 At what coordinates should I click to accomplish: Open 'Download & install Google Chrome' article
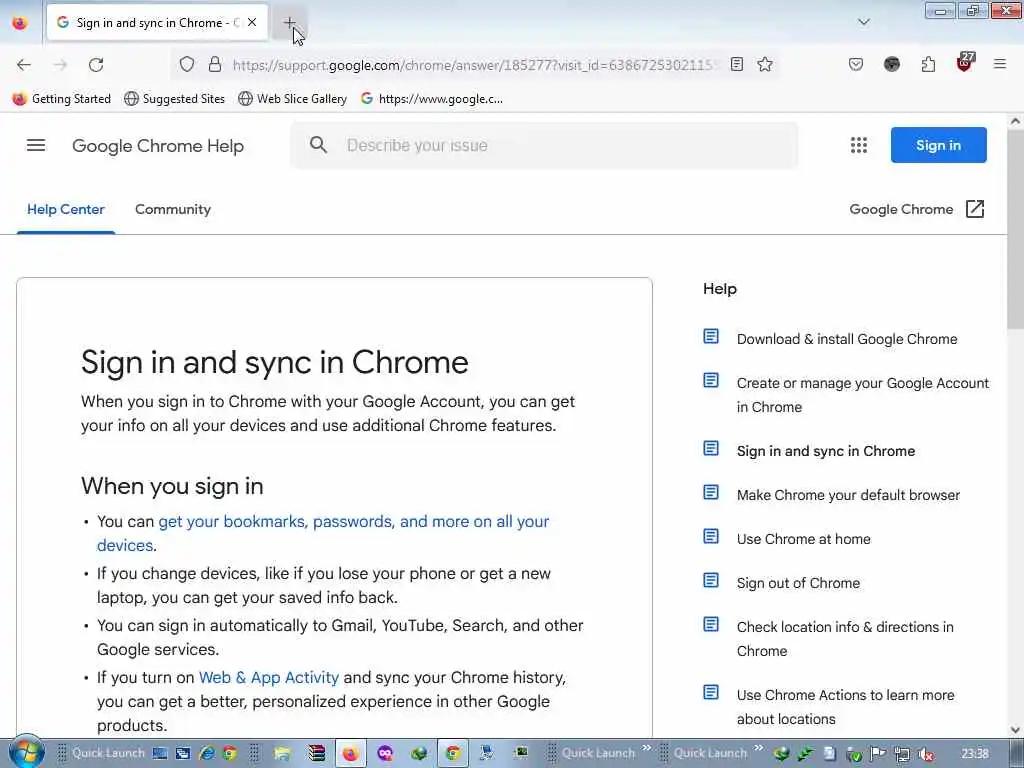[x=847, y=339]
